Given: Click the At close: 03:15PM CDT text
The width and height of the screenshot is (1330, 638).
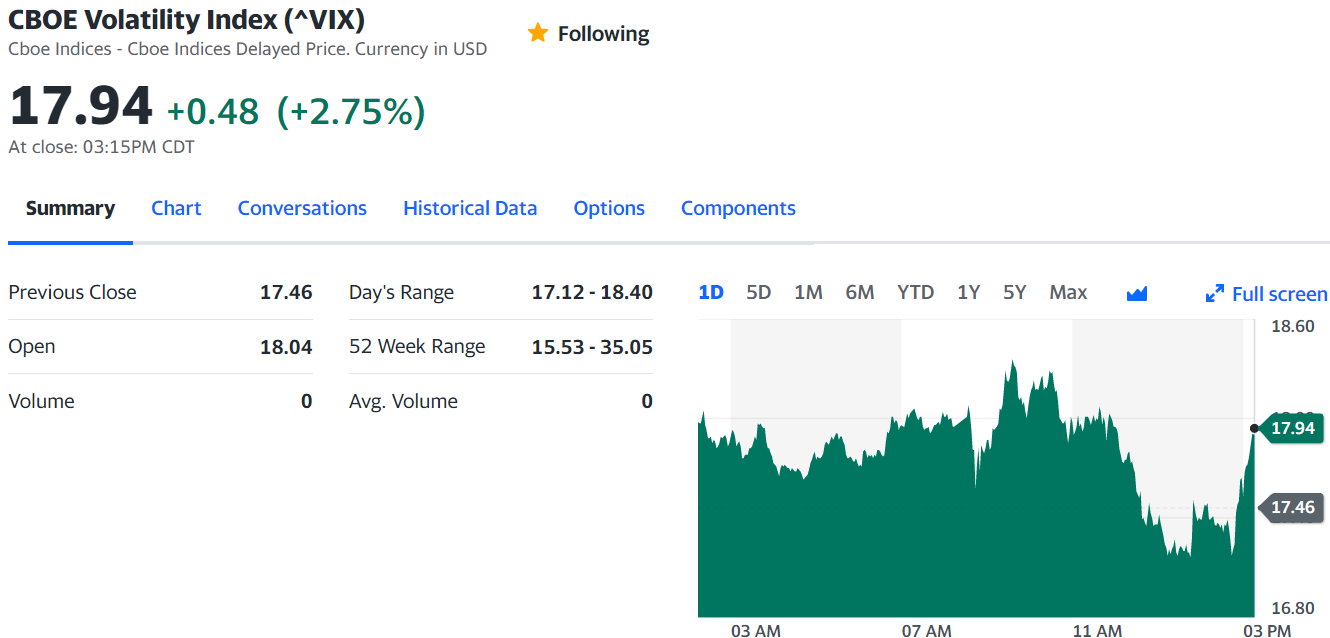Looking at the screenshot, I should (101, 147).
